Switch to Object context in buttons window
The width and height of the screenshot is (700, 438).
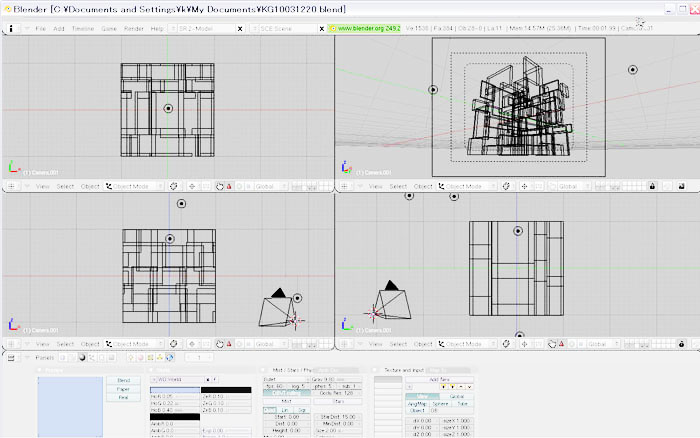[x=92, y=358]
